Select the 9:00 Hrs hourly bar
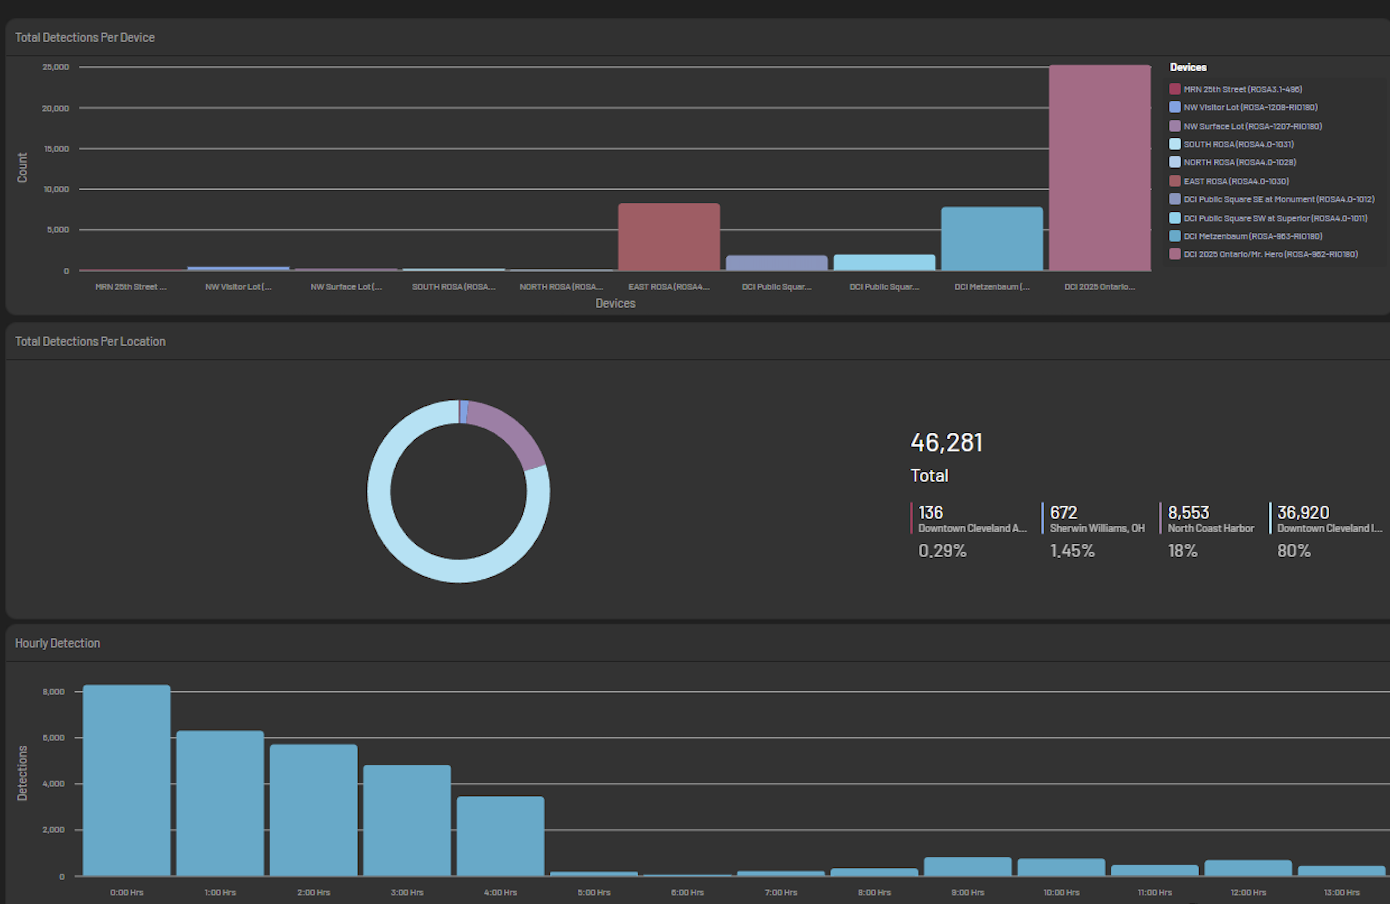The image size is (1390, 904). tap(968, 867)
